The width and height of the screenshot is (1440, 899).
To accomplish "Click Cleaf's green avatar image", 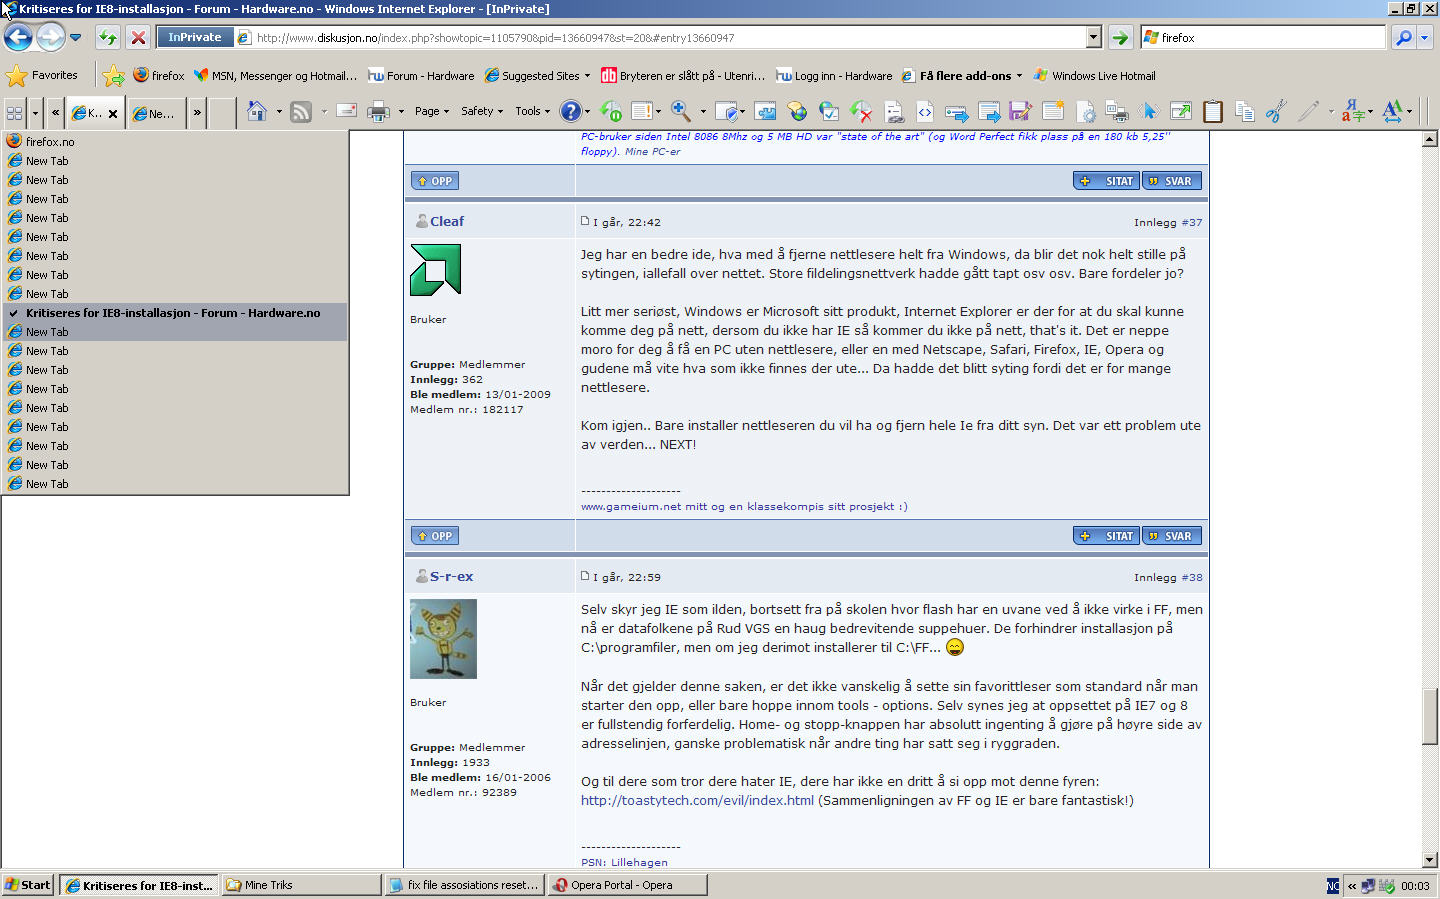I will (x=436, y=270).
